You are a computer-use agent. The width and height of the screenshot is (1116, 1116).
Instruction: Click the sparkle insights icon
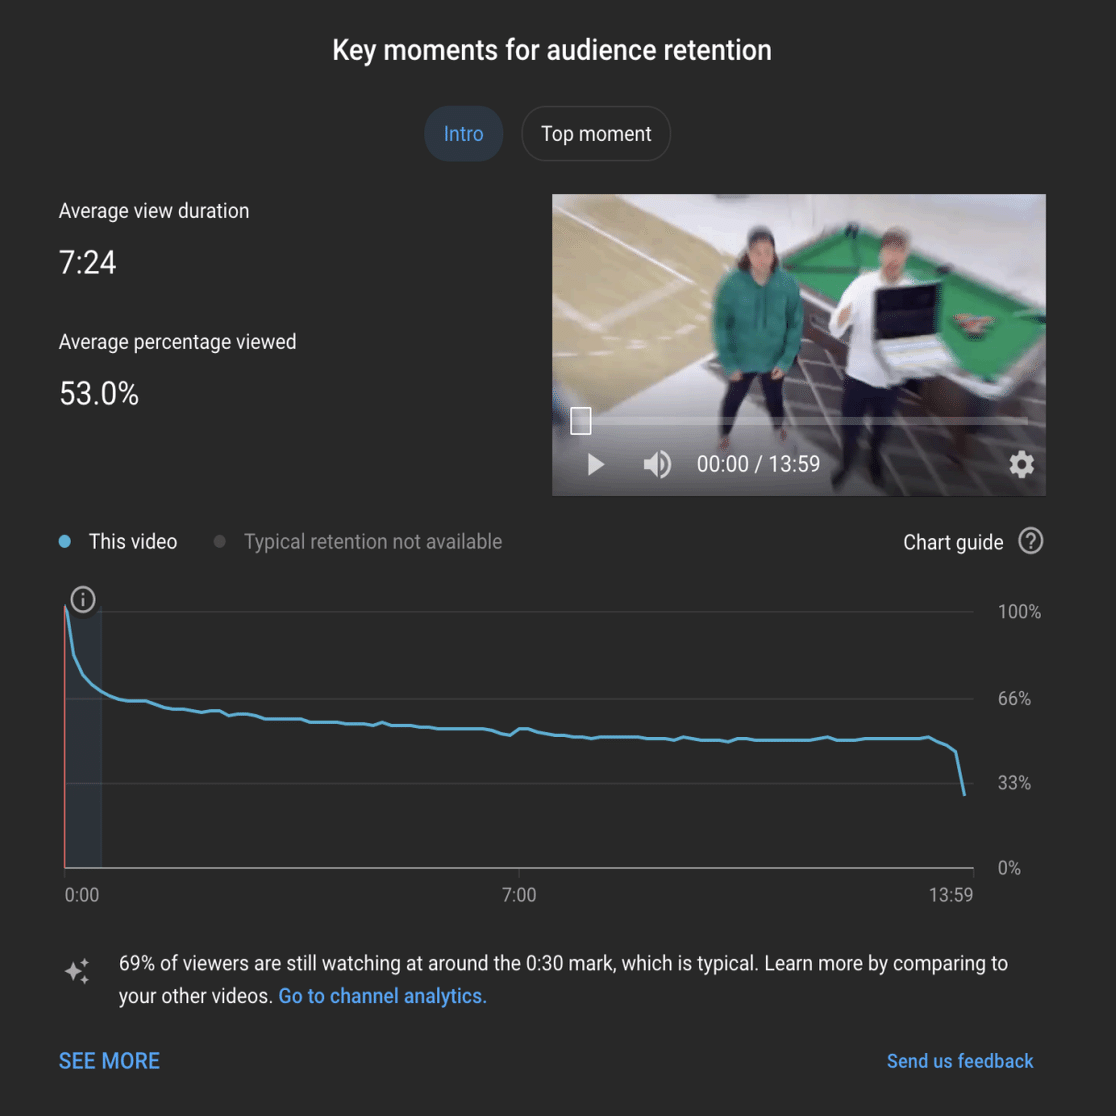point(78,971)
